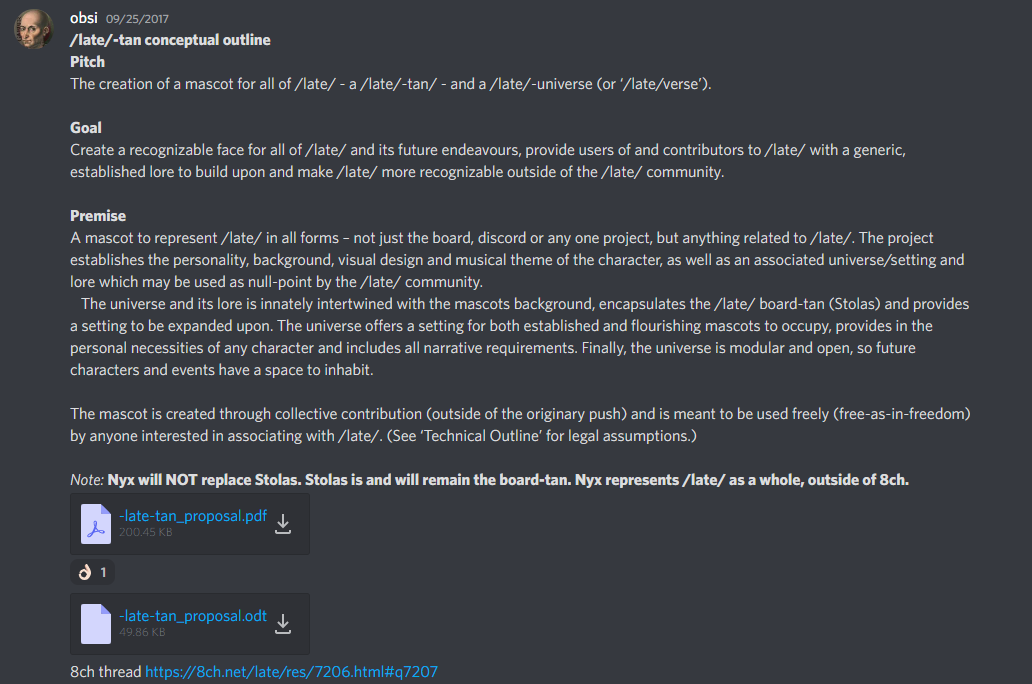Open obsi's profile avatar picture
Image resolution: width=1032 pixels, height=684 pixels.
click(33, 29)
